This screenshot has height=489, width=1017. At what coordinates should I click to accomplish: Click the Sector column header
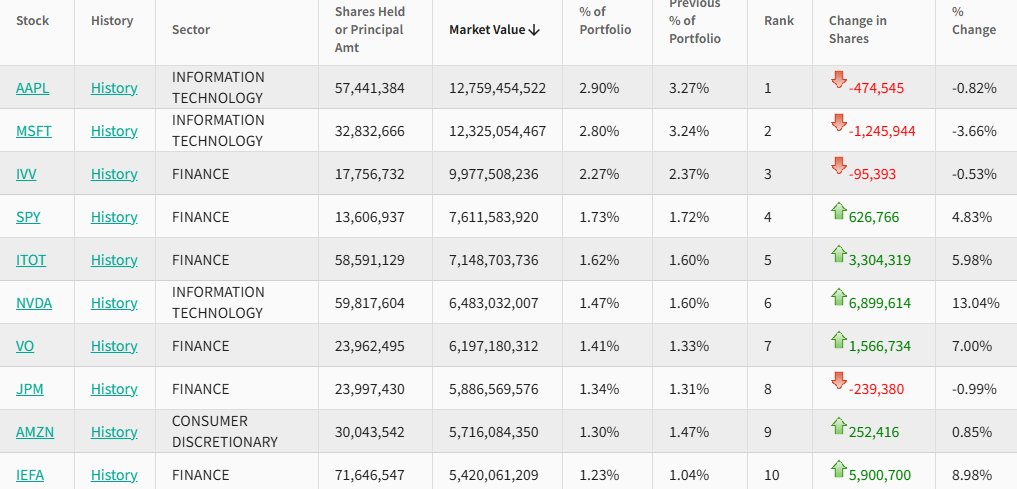click(191, 30)
